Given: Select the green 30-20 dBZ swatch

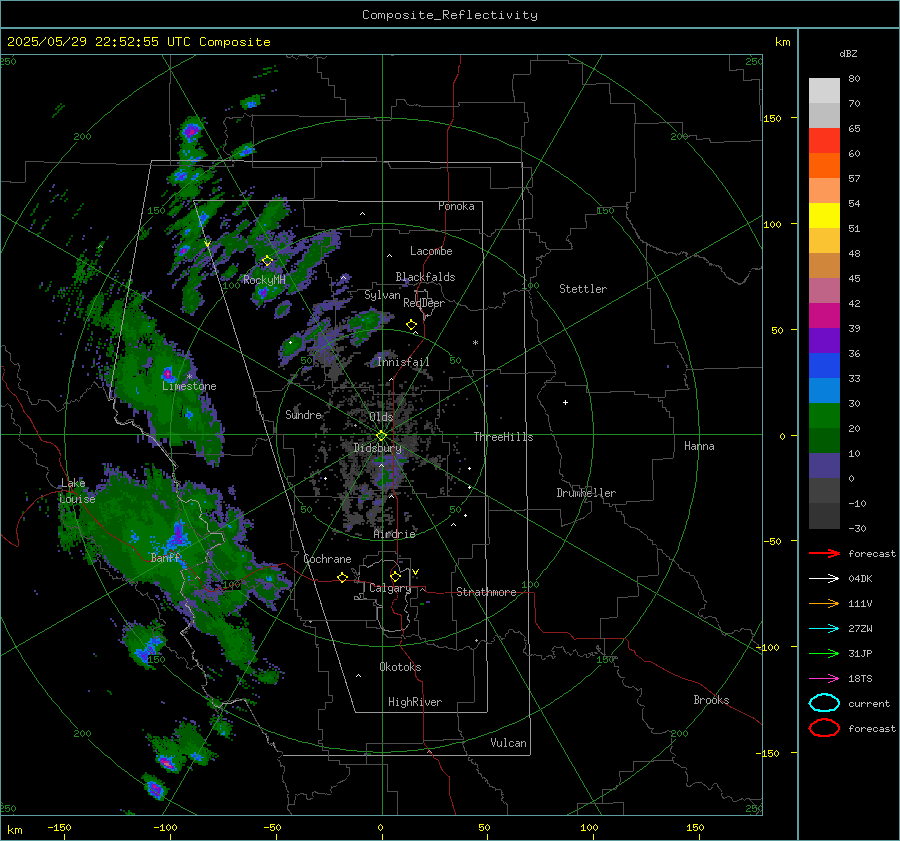Looking at the screenshot, I should [x=824, y=416].
